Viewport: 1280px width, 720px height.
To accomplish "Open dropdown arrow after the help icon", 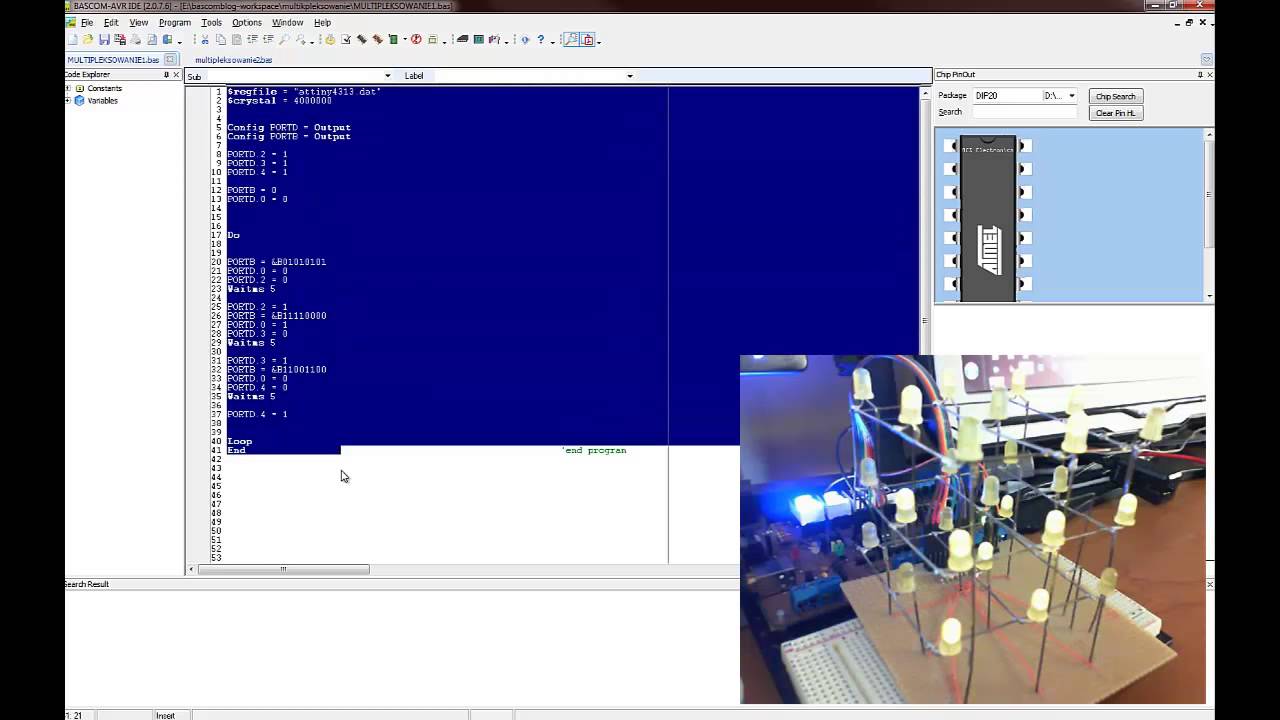I will 553,41.
